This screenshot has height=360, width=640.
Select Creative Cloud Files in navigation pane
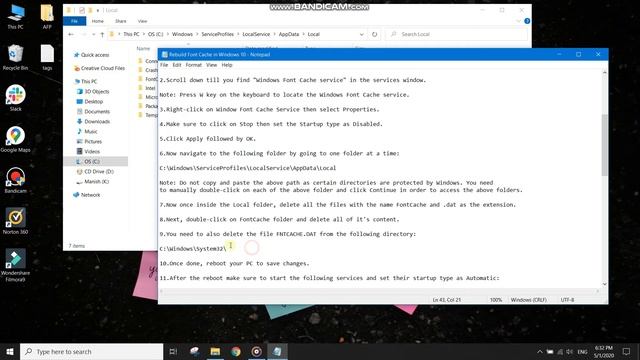(99, 68)
